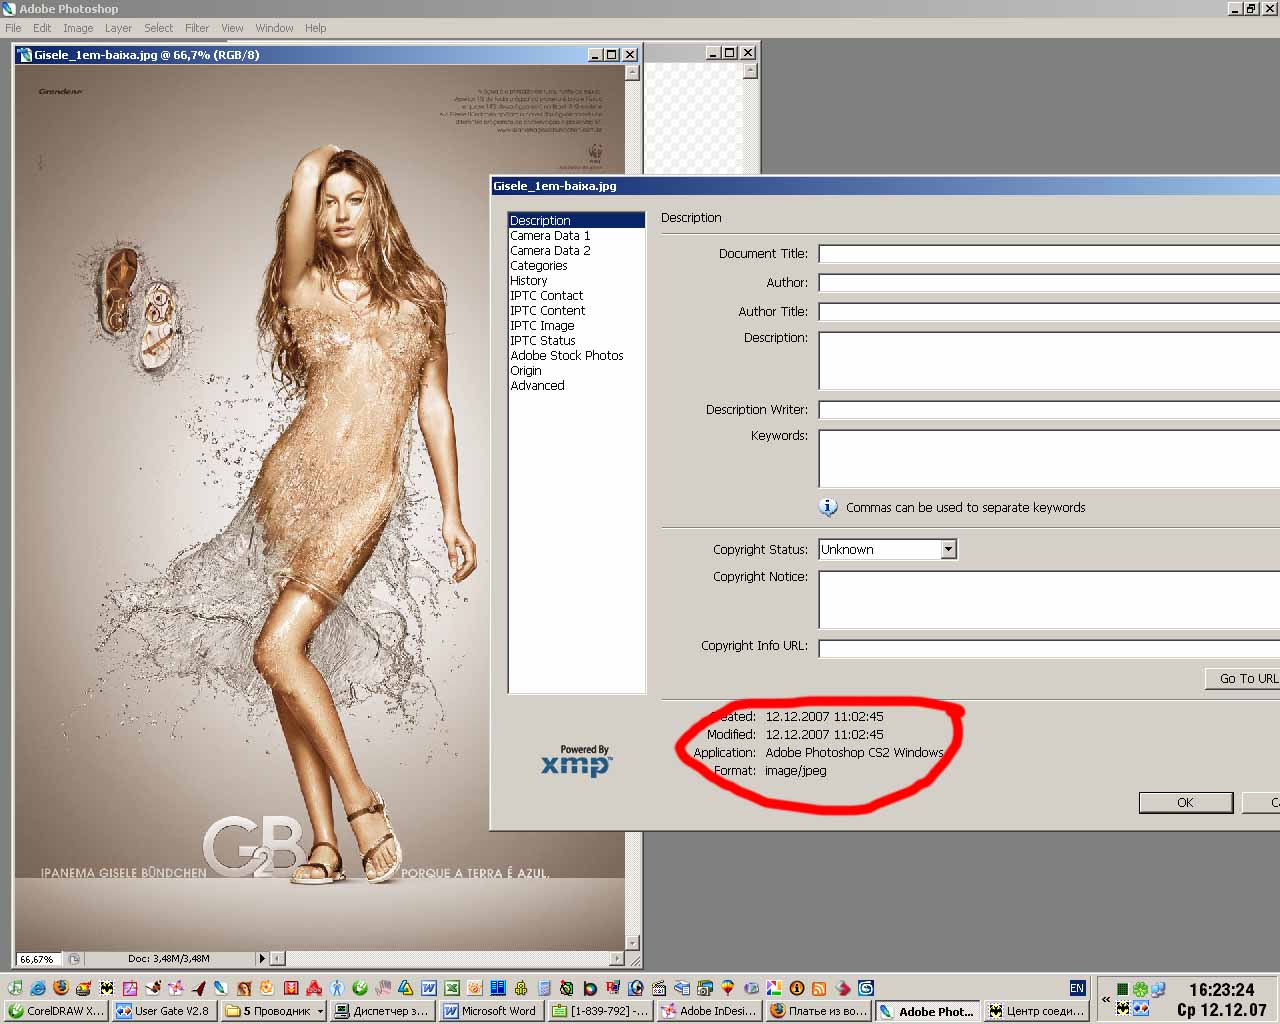Select IPTC Contact in the list
The image size is (1280, 1024).
(x=576, y=295)
